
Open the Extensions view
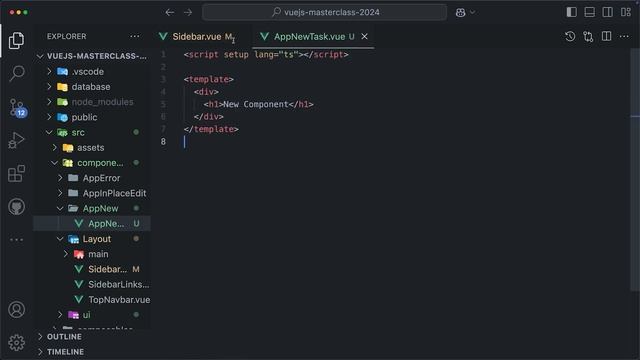(x=16, y=173)
